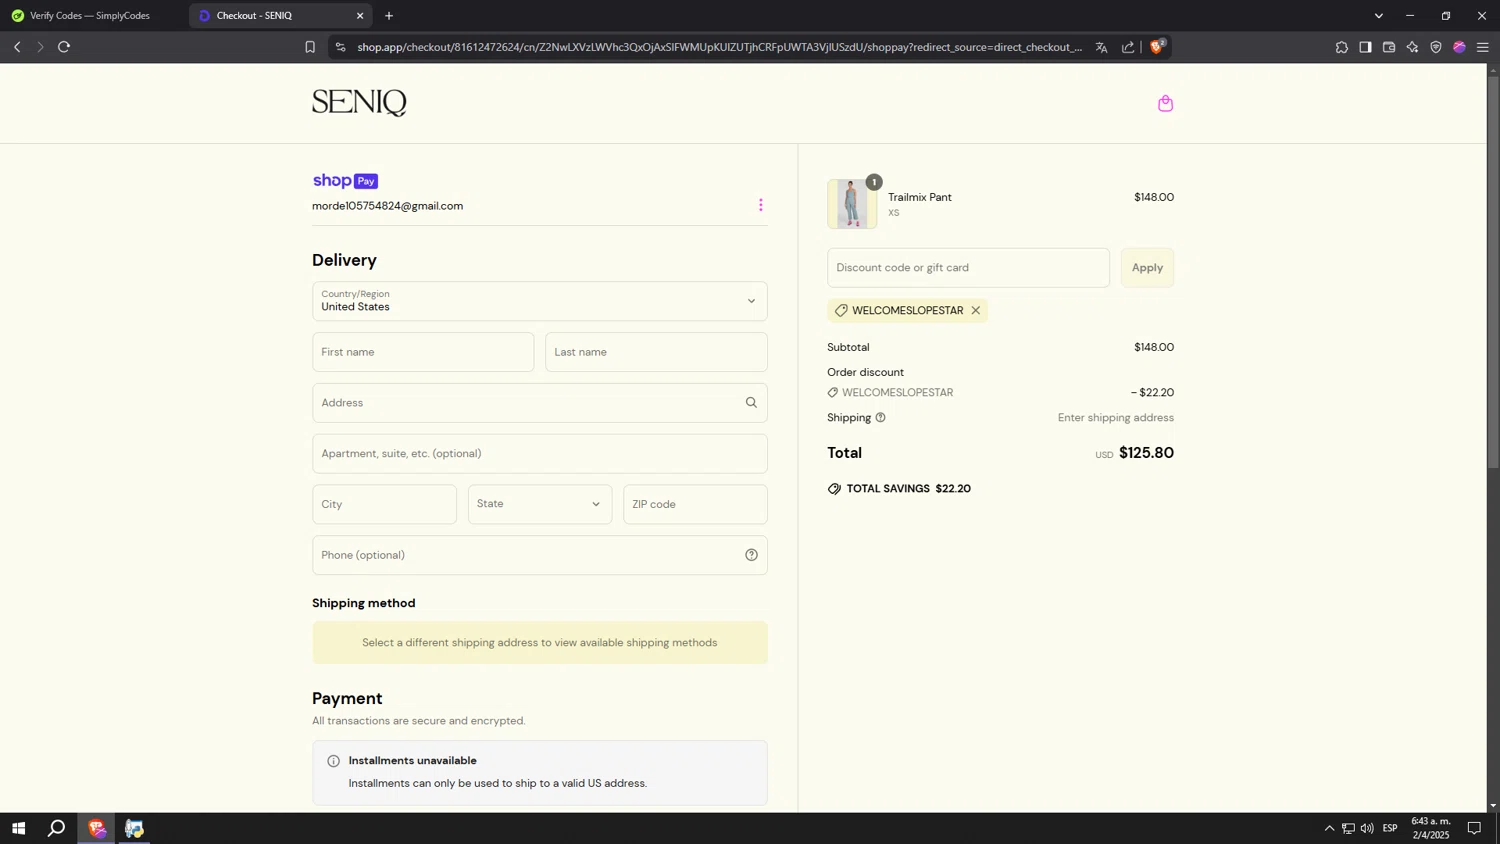Open the State dropdown
This screenshot has width=1500, height=844.
tap(540, 504)
